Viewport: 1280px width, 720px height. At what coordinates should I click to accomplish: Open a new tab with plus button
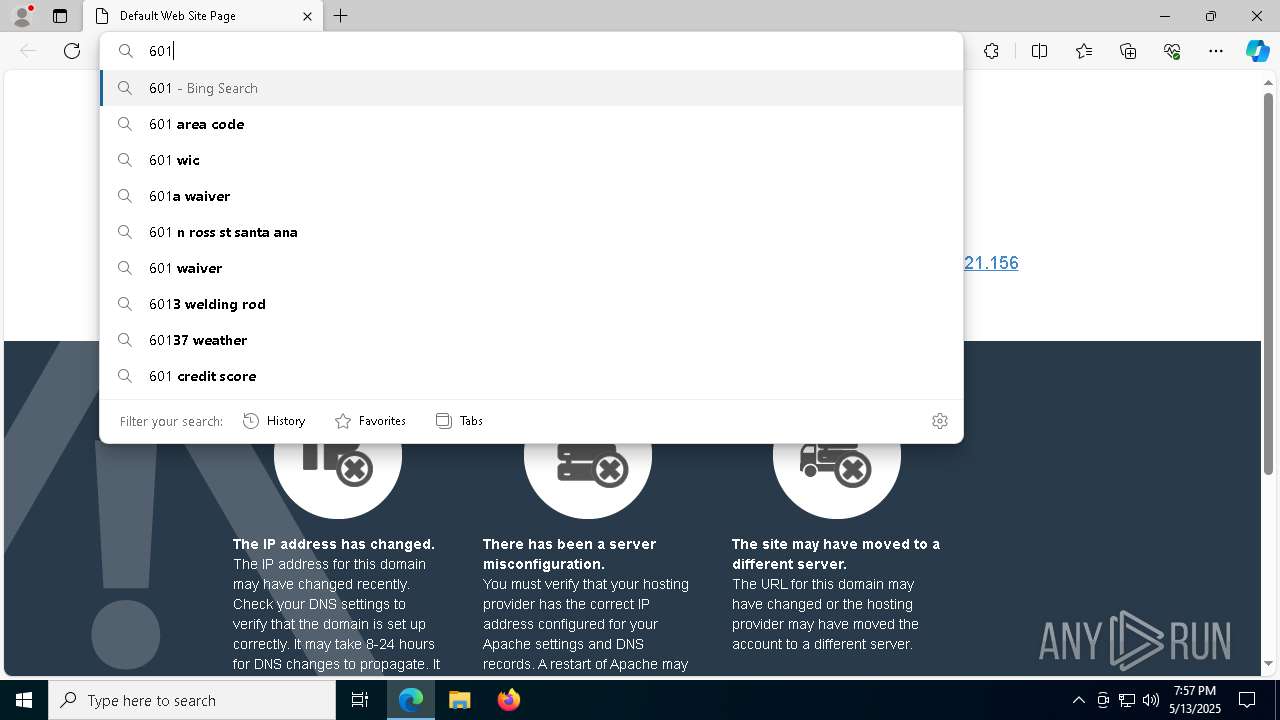click(x=341, y=16)
